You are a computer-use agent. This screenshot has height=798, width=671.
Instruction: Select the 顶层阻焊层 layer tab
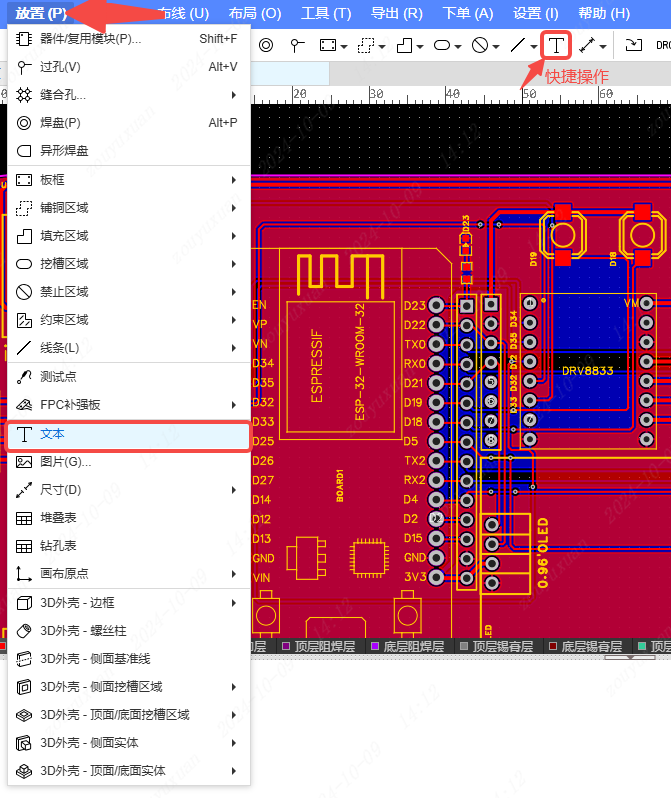319,646
